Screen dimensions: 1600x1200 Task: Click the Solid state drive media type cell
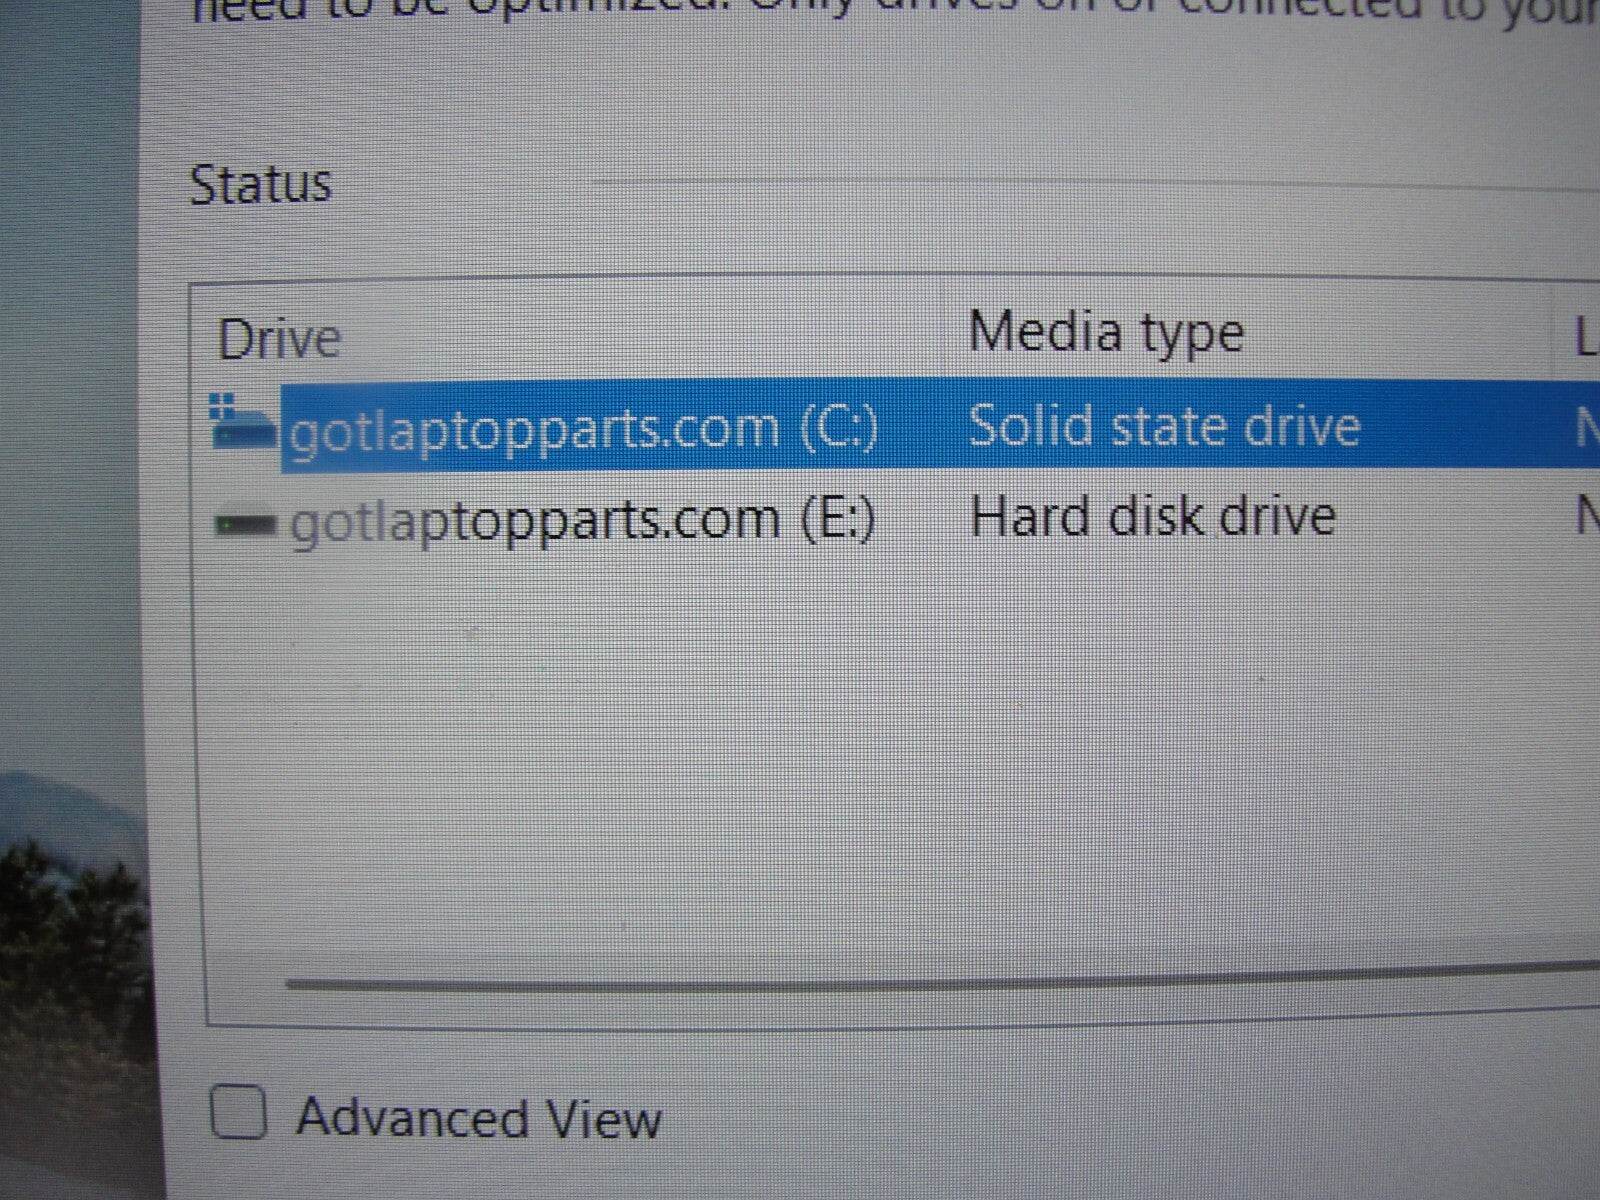click(x=1164, y=425)
